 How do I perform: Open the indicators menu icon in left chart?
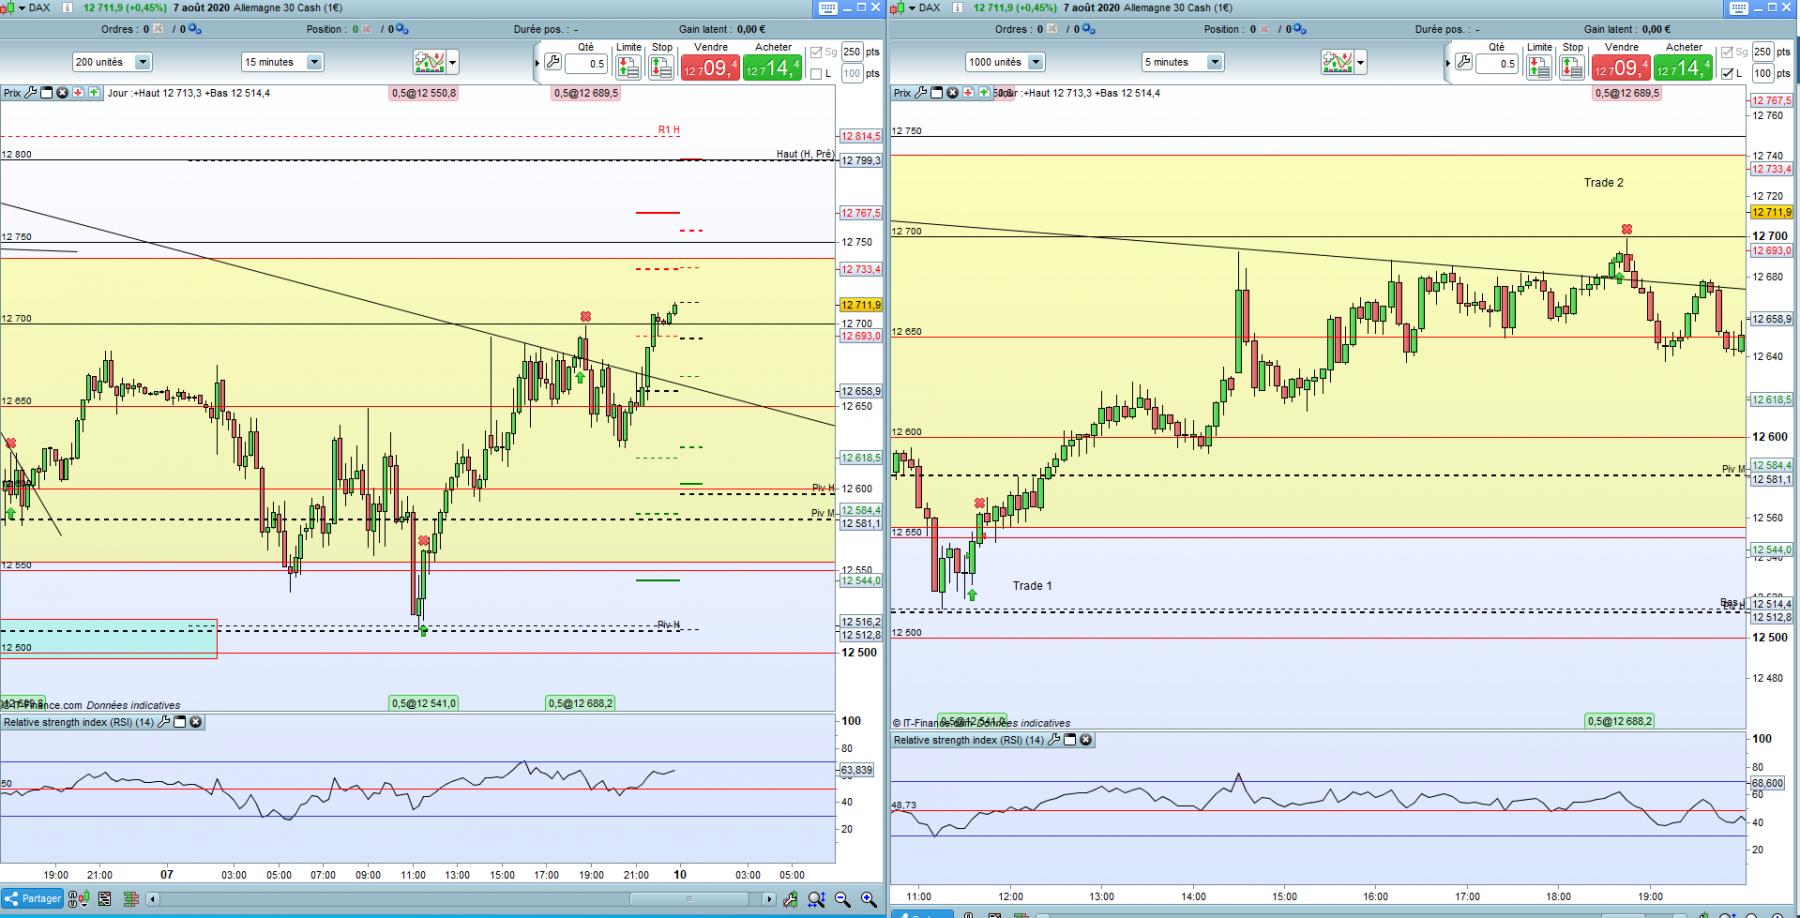430,62
